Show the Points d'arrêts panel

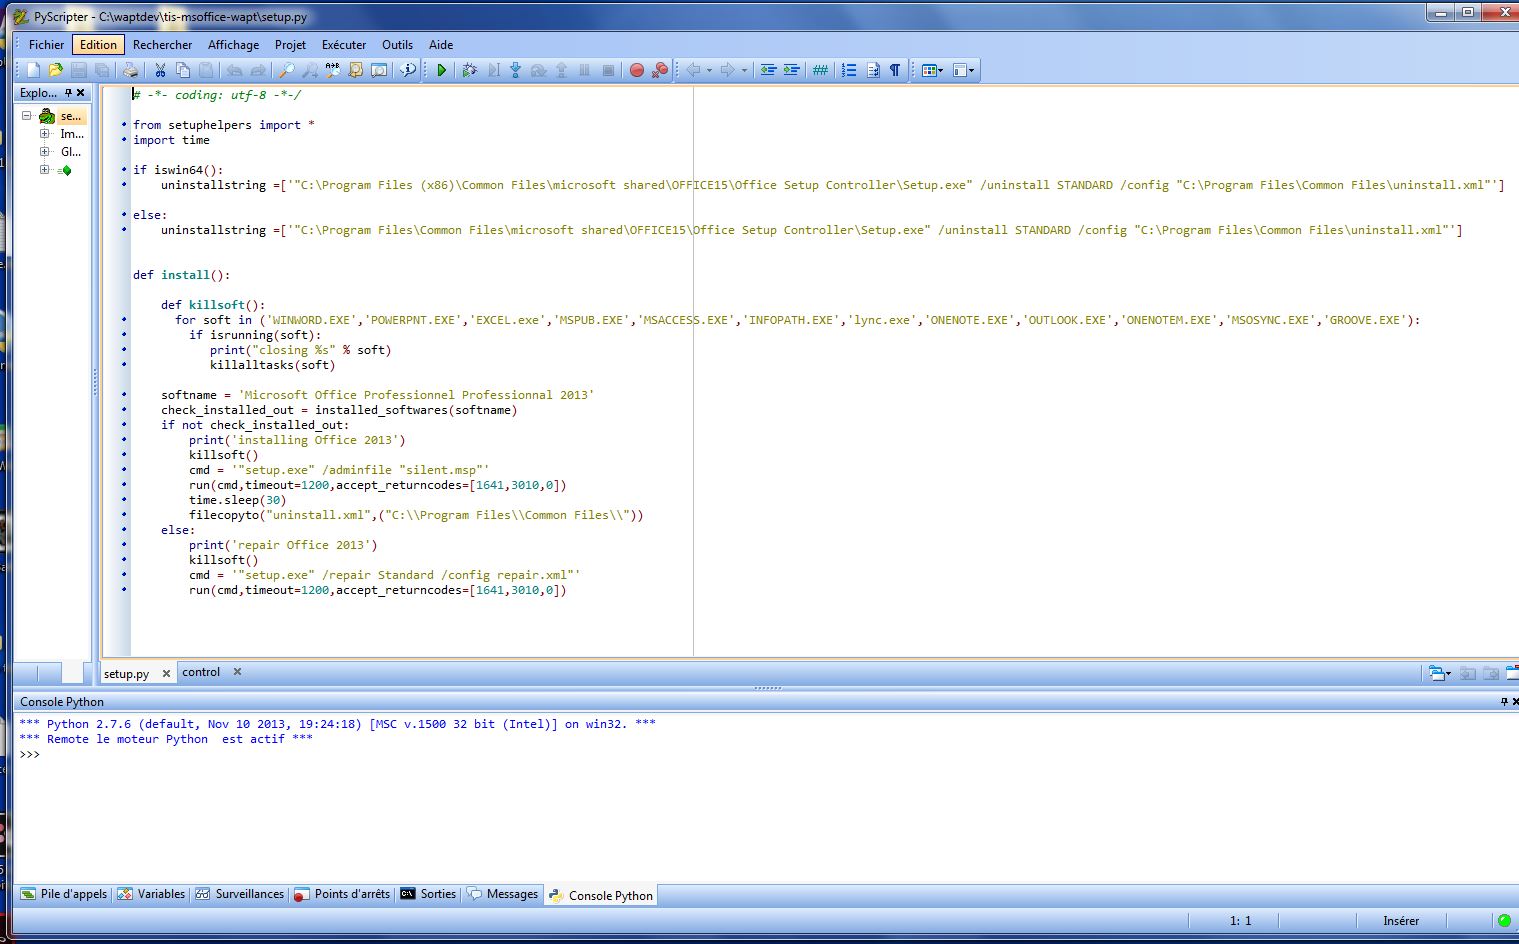tap(342, 894)
